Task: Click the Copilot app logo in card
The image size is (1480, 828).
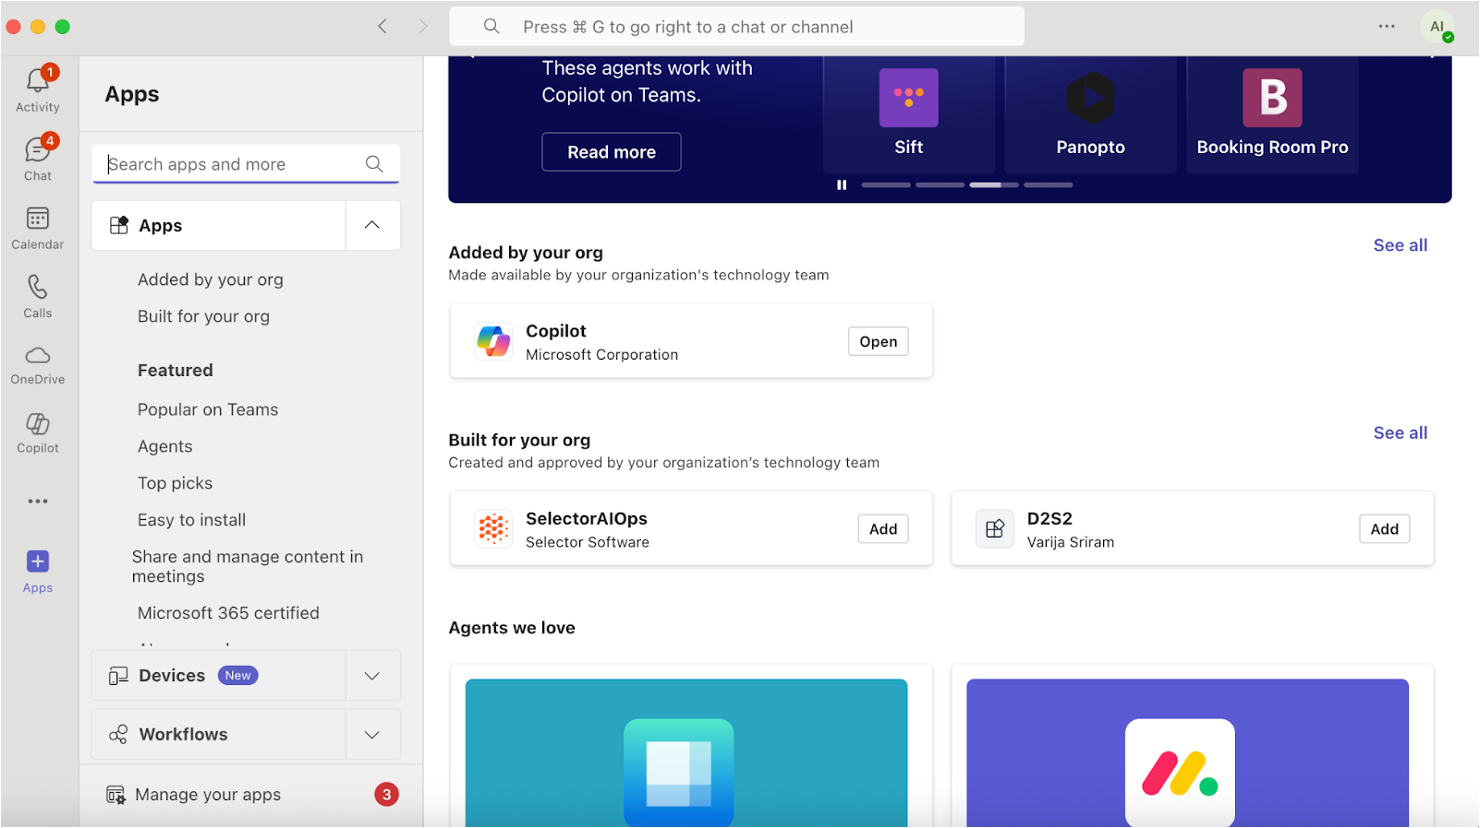Action: [493, 341]
